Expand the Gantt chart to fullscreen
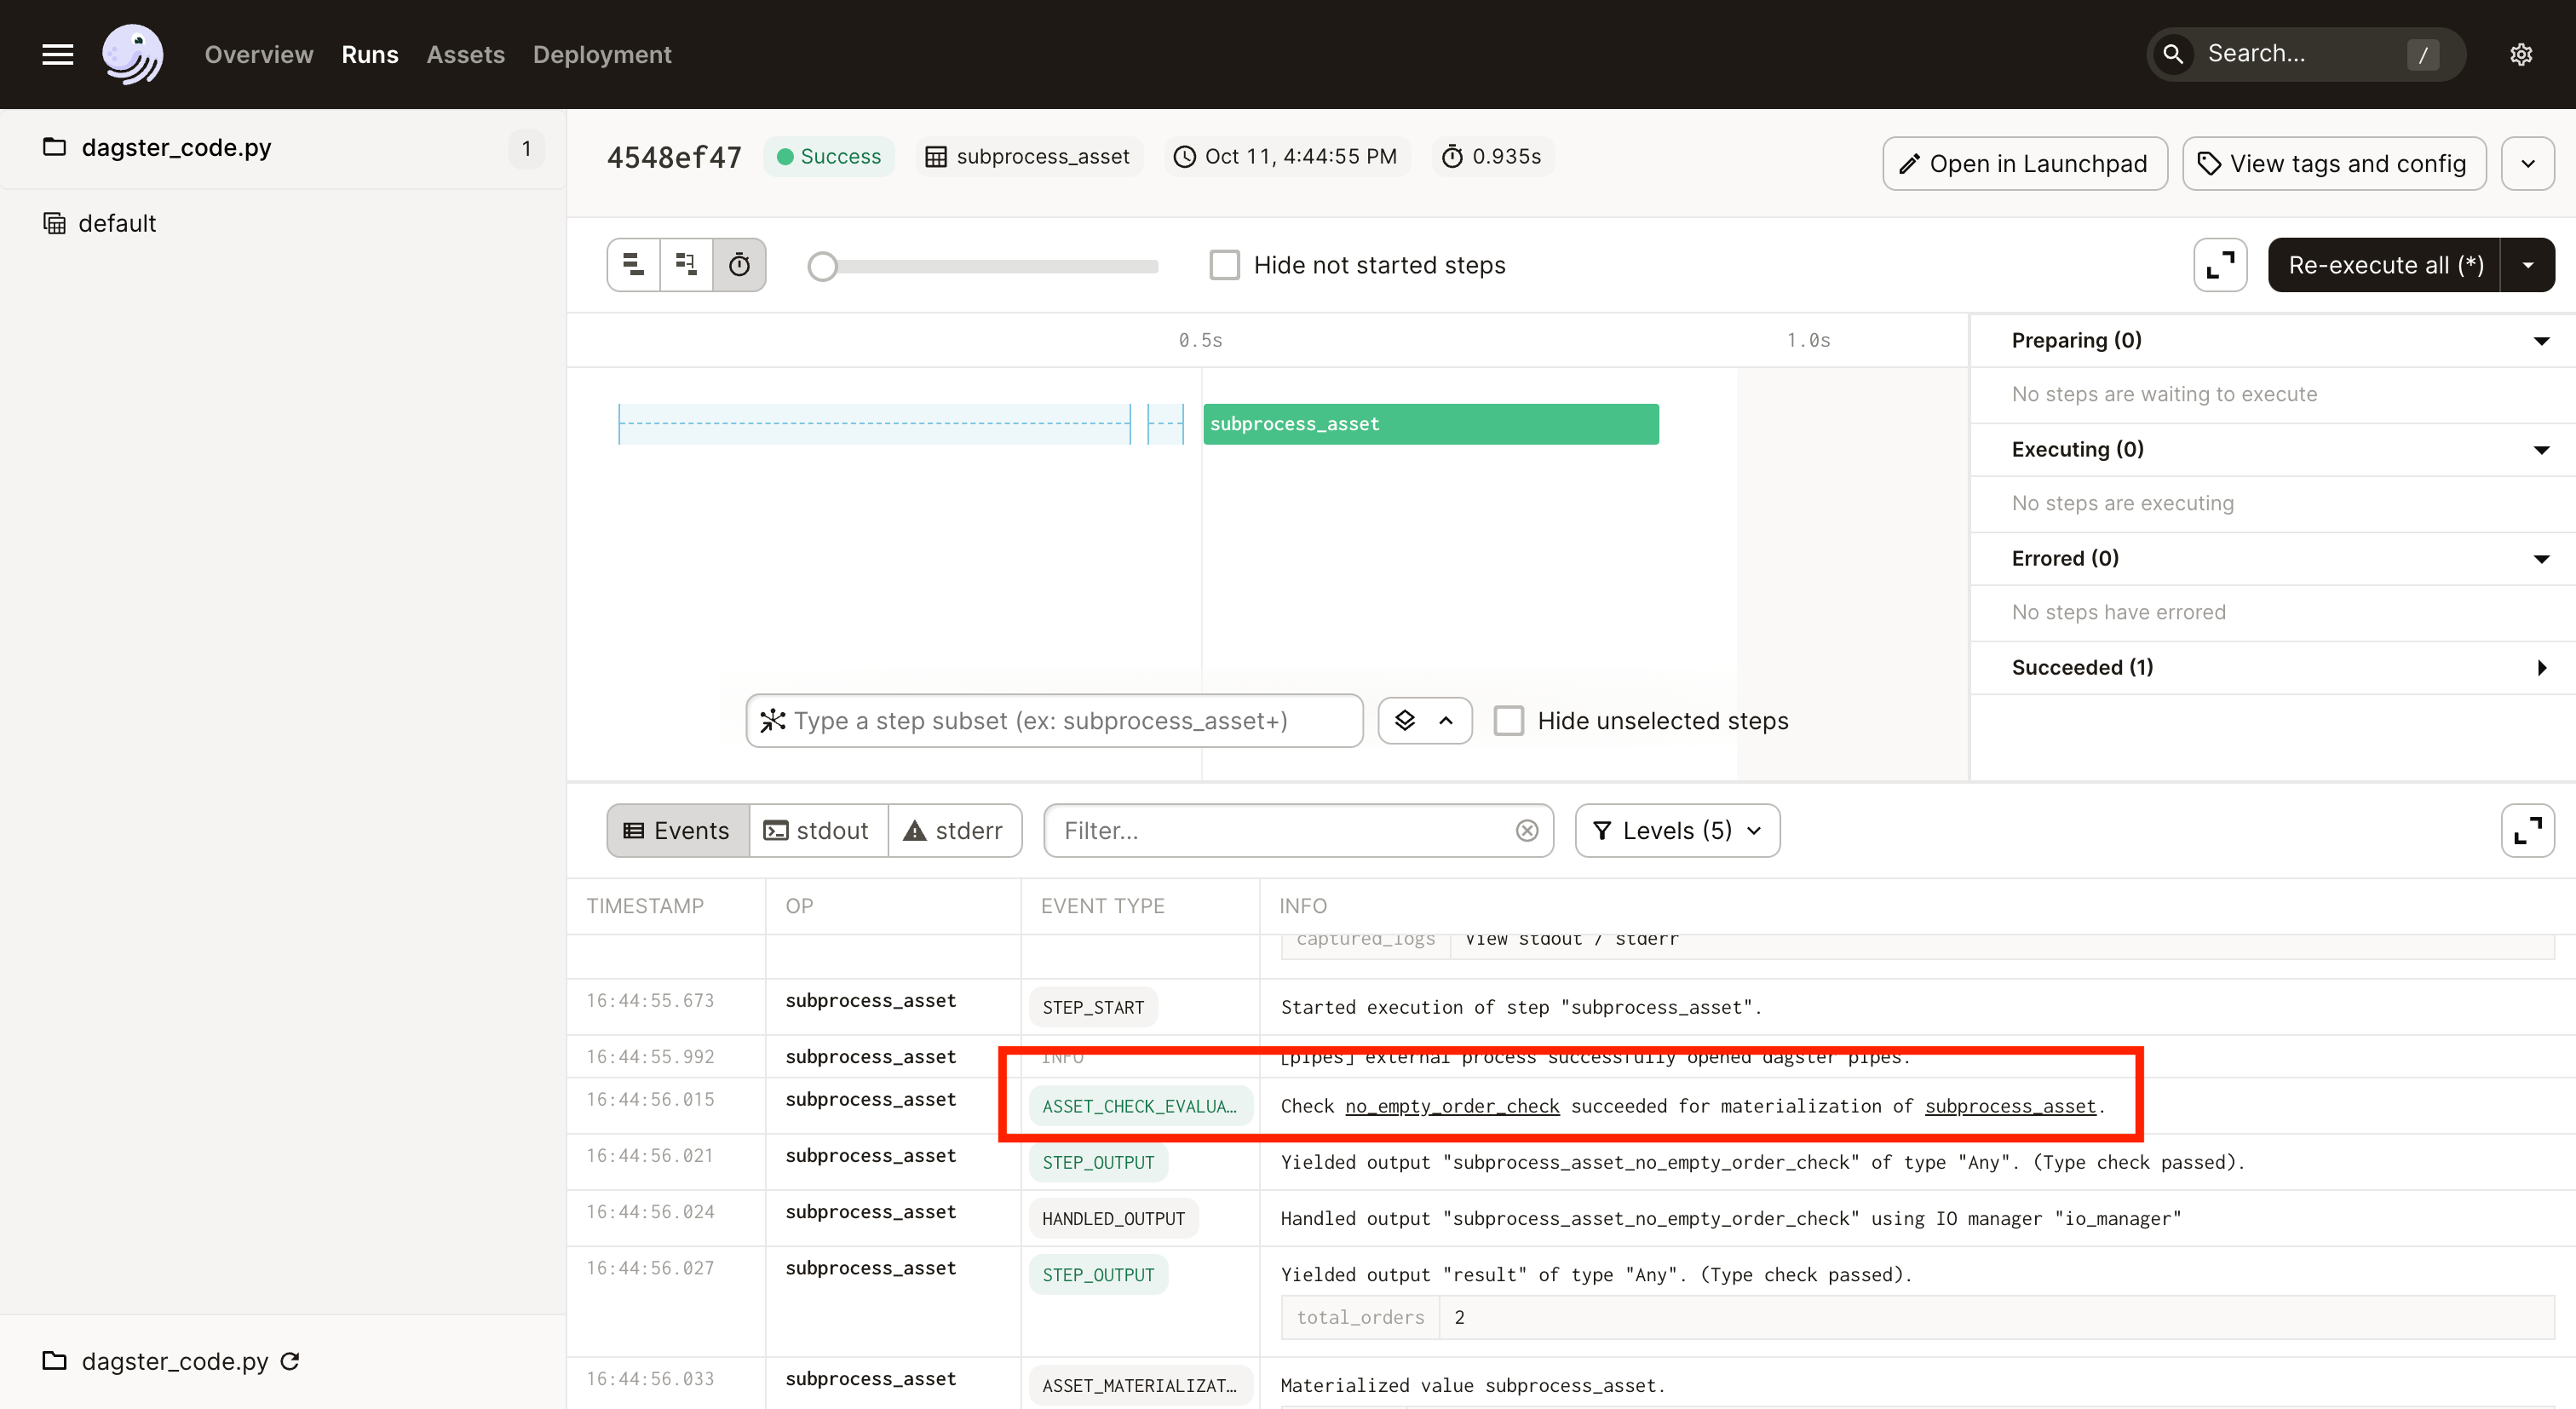2576x1409 pixels. (2219, 264)
